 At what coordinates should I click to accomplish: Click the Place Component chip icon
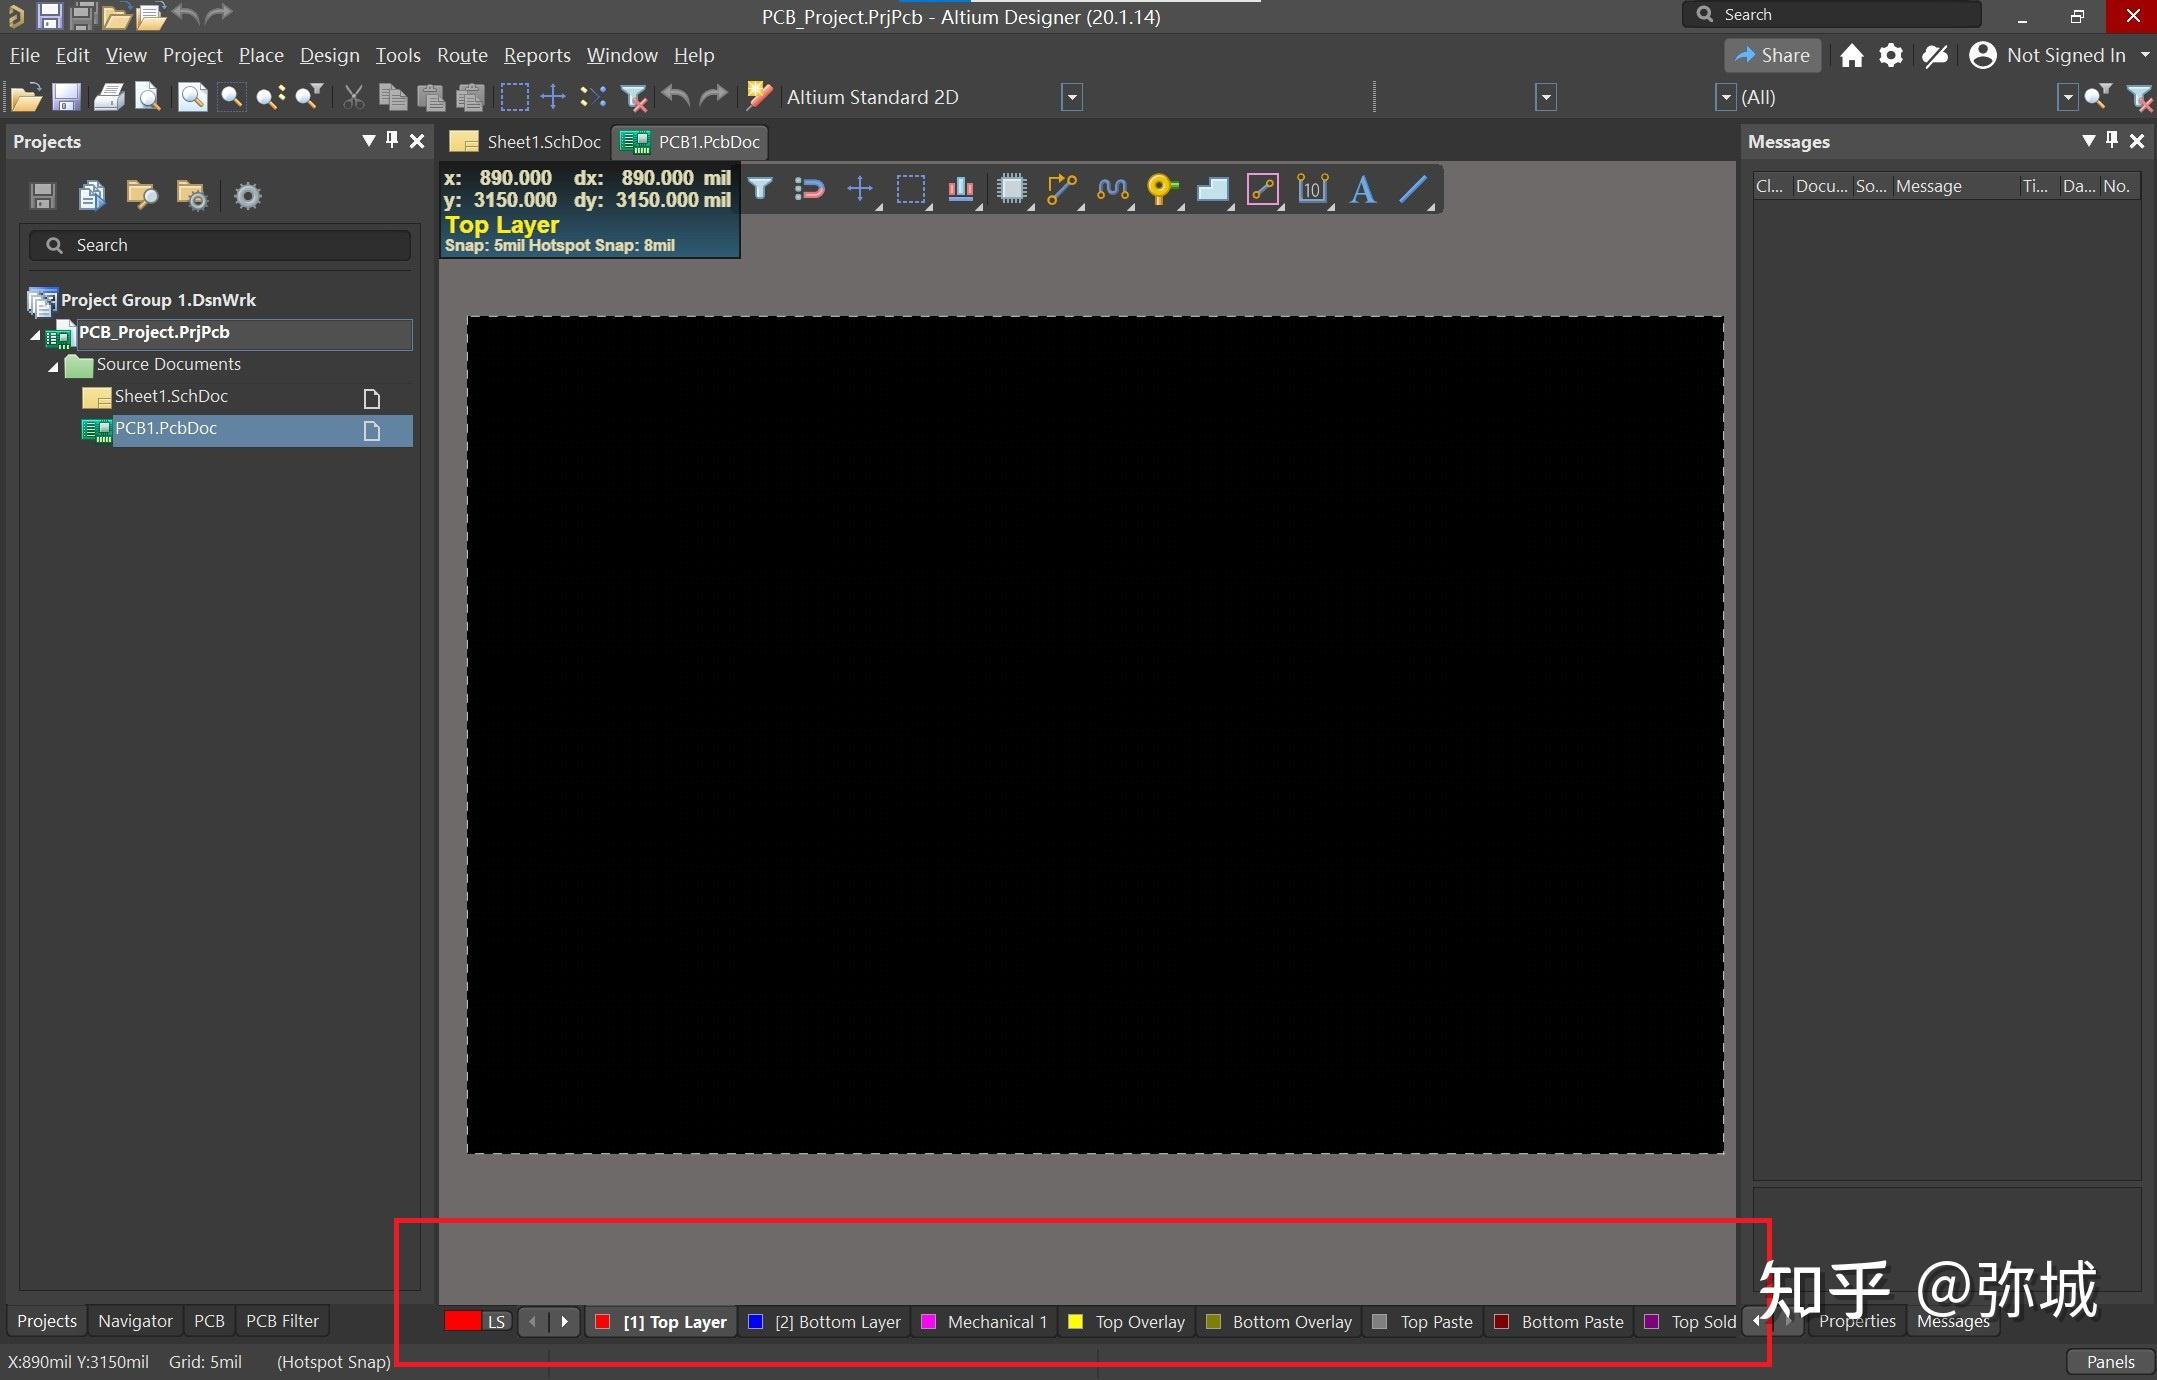coord(1011,188)
